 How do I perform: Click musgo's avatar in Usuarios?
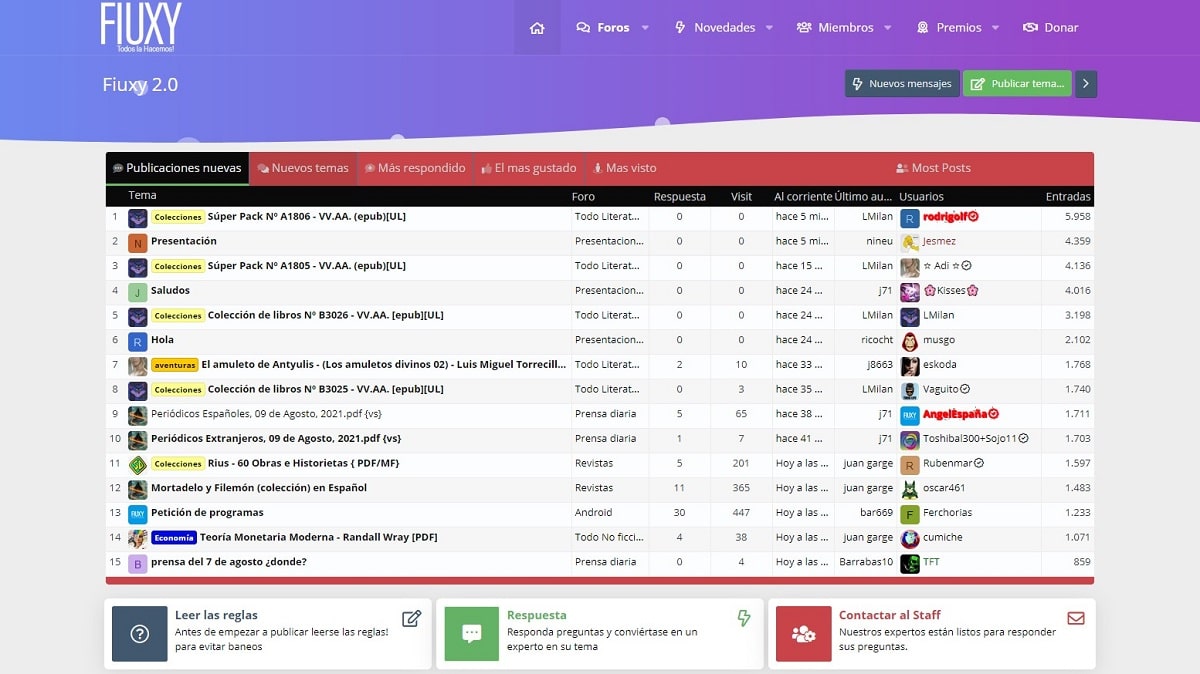pos(910,342)
